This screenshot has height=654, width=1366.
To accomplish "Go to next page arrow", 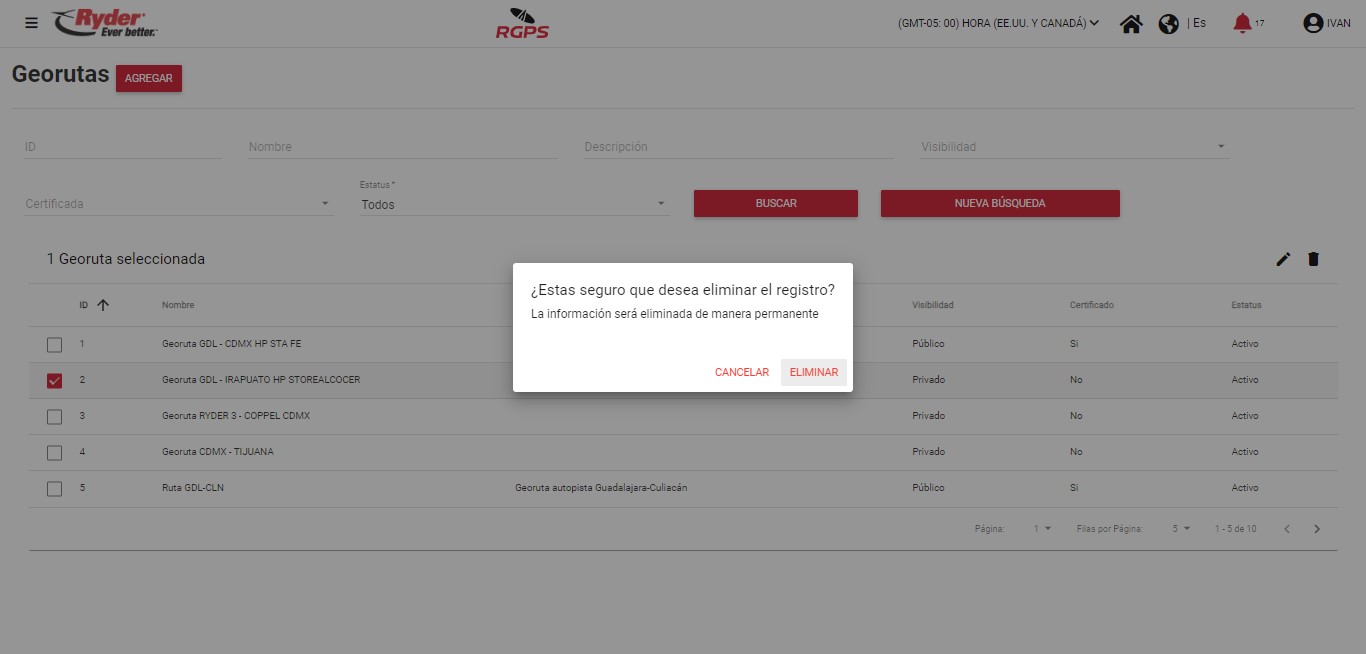I will (1317, 528).
